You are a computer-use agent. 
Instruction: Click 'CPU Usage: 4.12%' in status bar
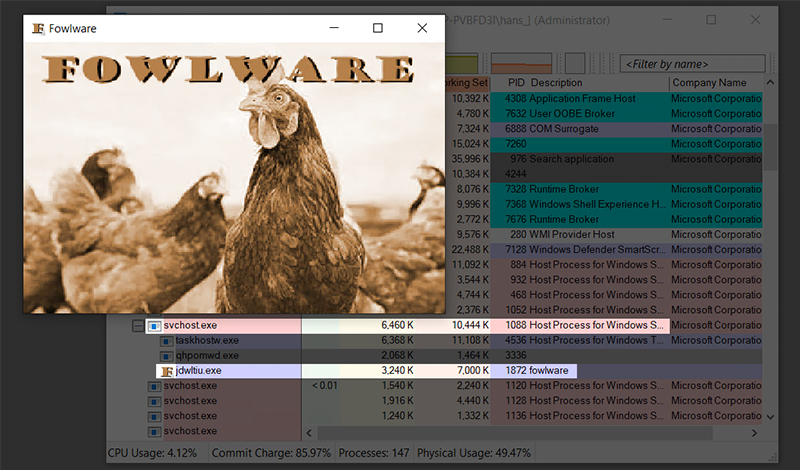[x=152, y=453]
